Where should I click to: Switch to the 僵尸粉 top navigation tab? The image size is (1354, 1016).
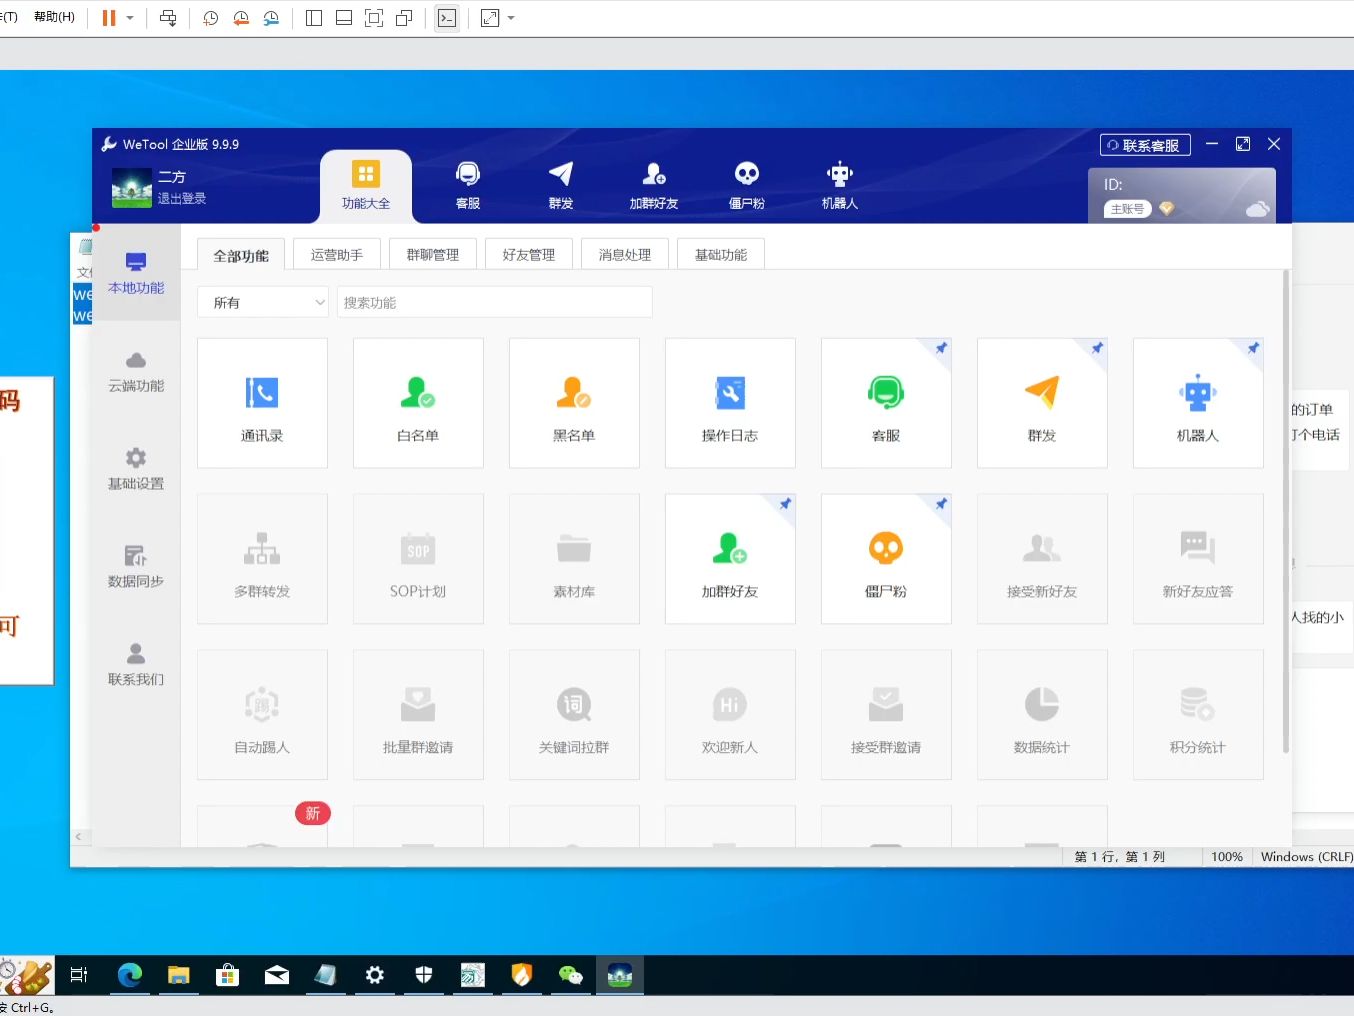coord(747,186)
